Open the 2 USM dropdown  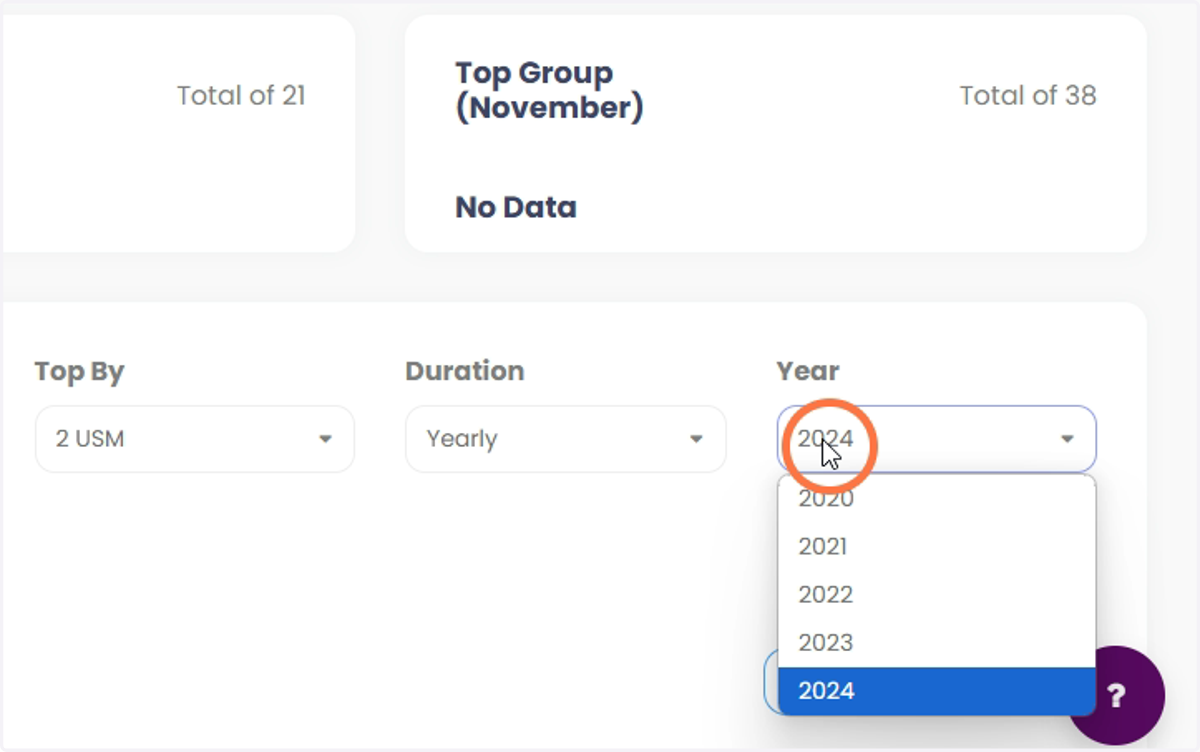[x=195, y=439]
